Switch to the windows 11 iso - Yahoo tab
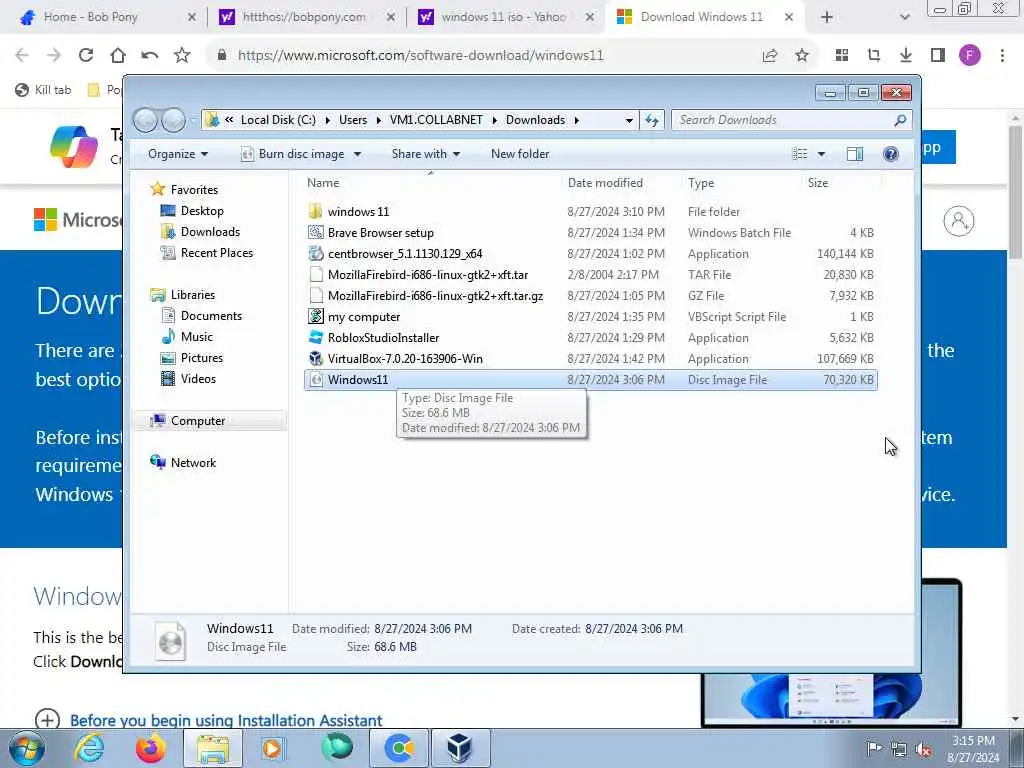This screenshot has width=1024, height=768. coord(506,18)
